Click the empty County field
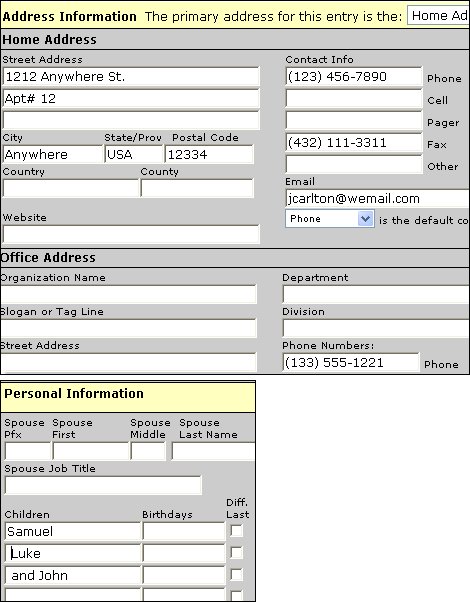 197,188
